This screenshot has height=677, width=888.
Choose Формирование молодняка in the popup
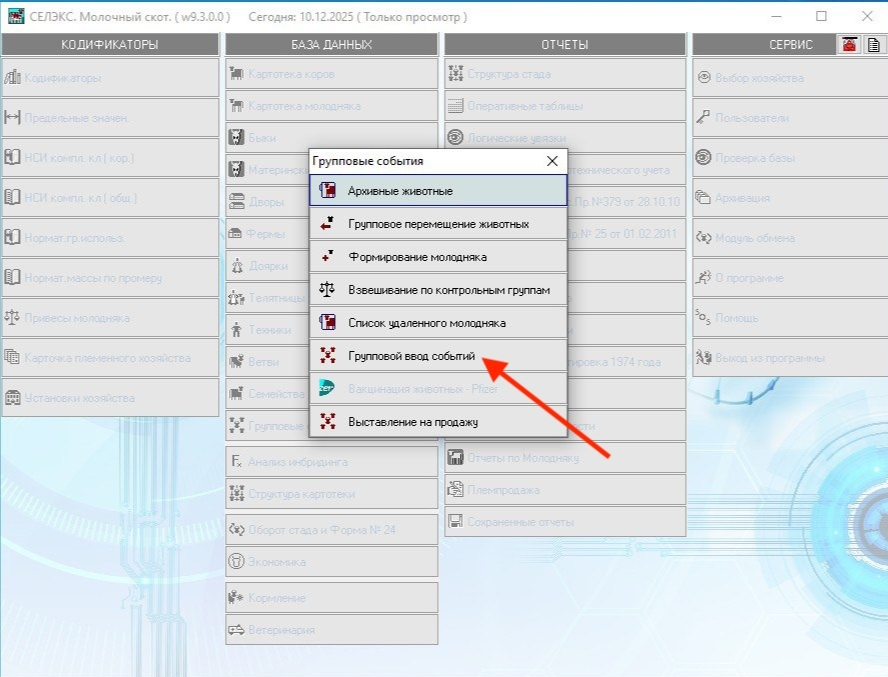438,257
